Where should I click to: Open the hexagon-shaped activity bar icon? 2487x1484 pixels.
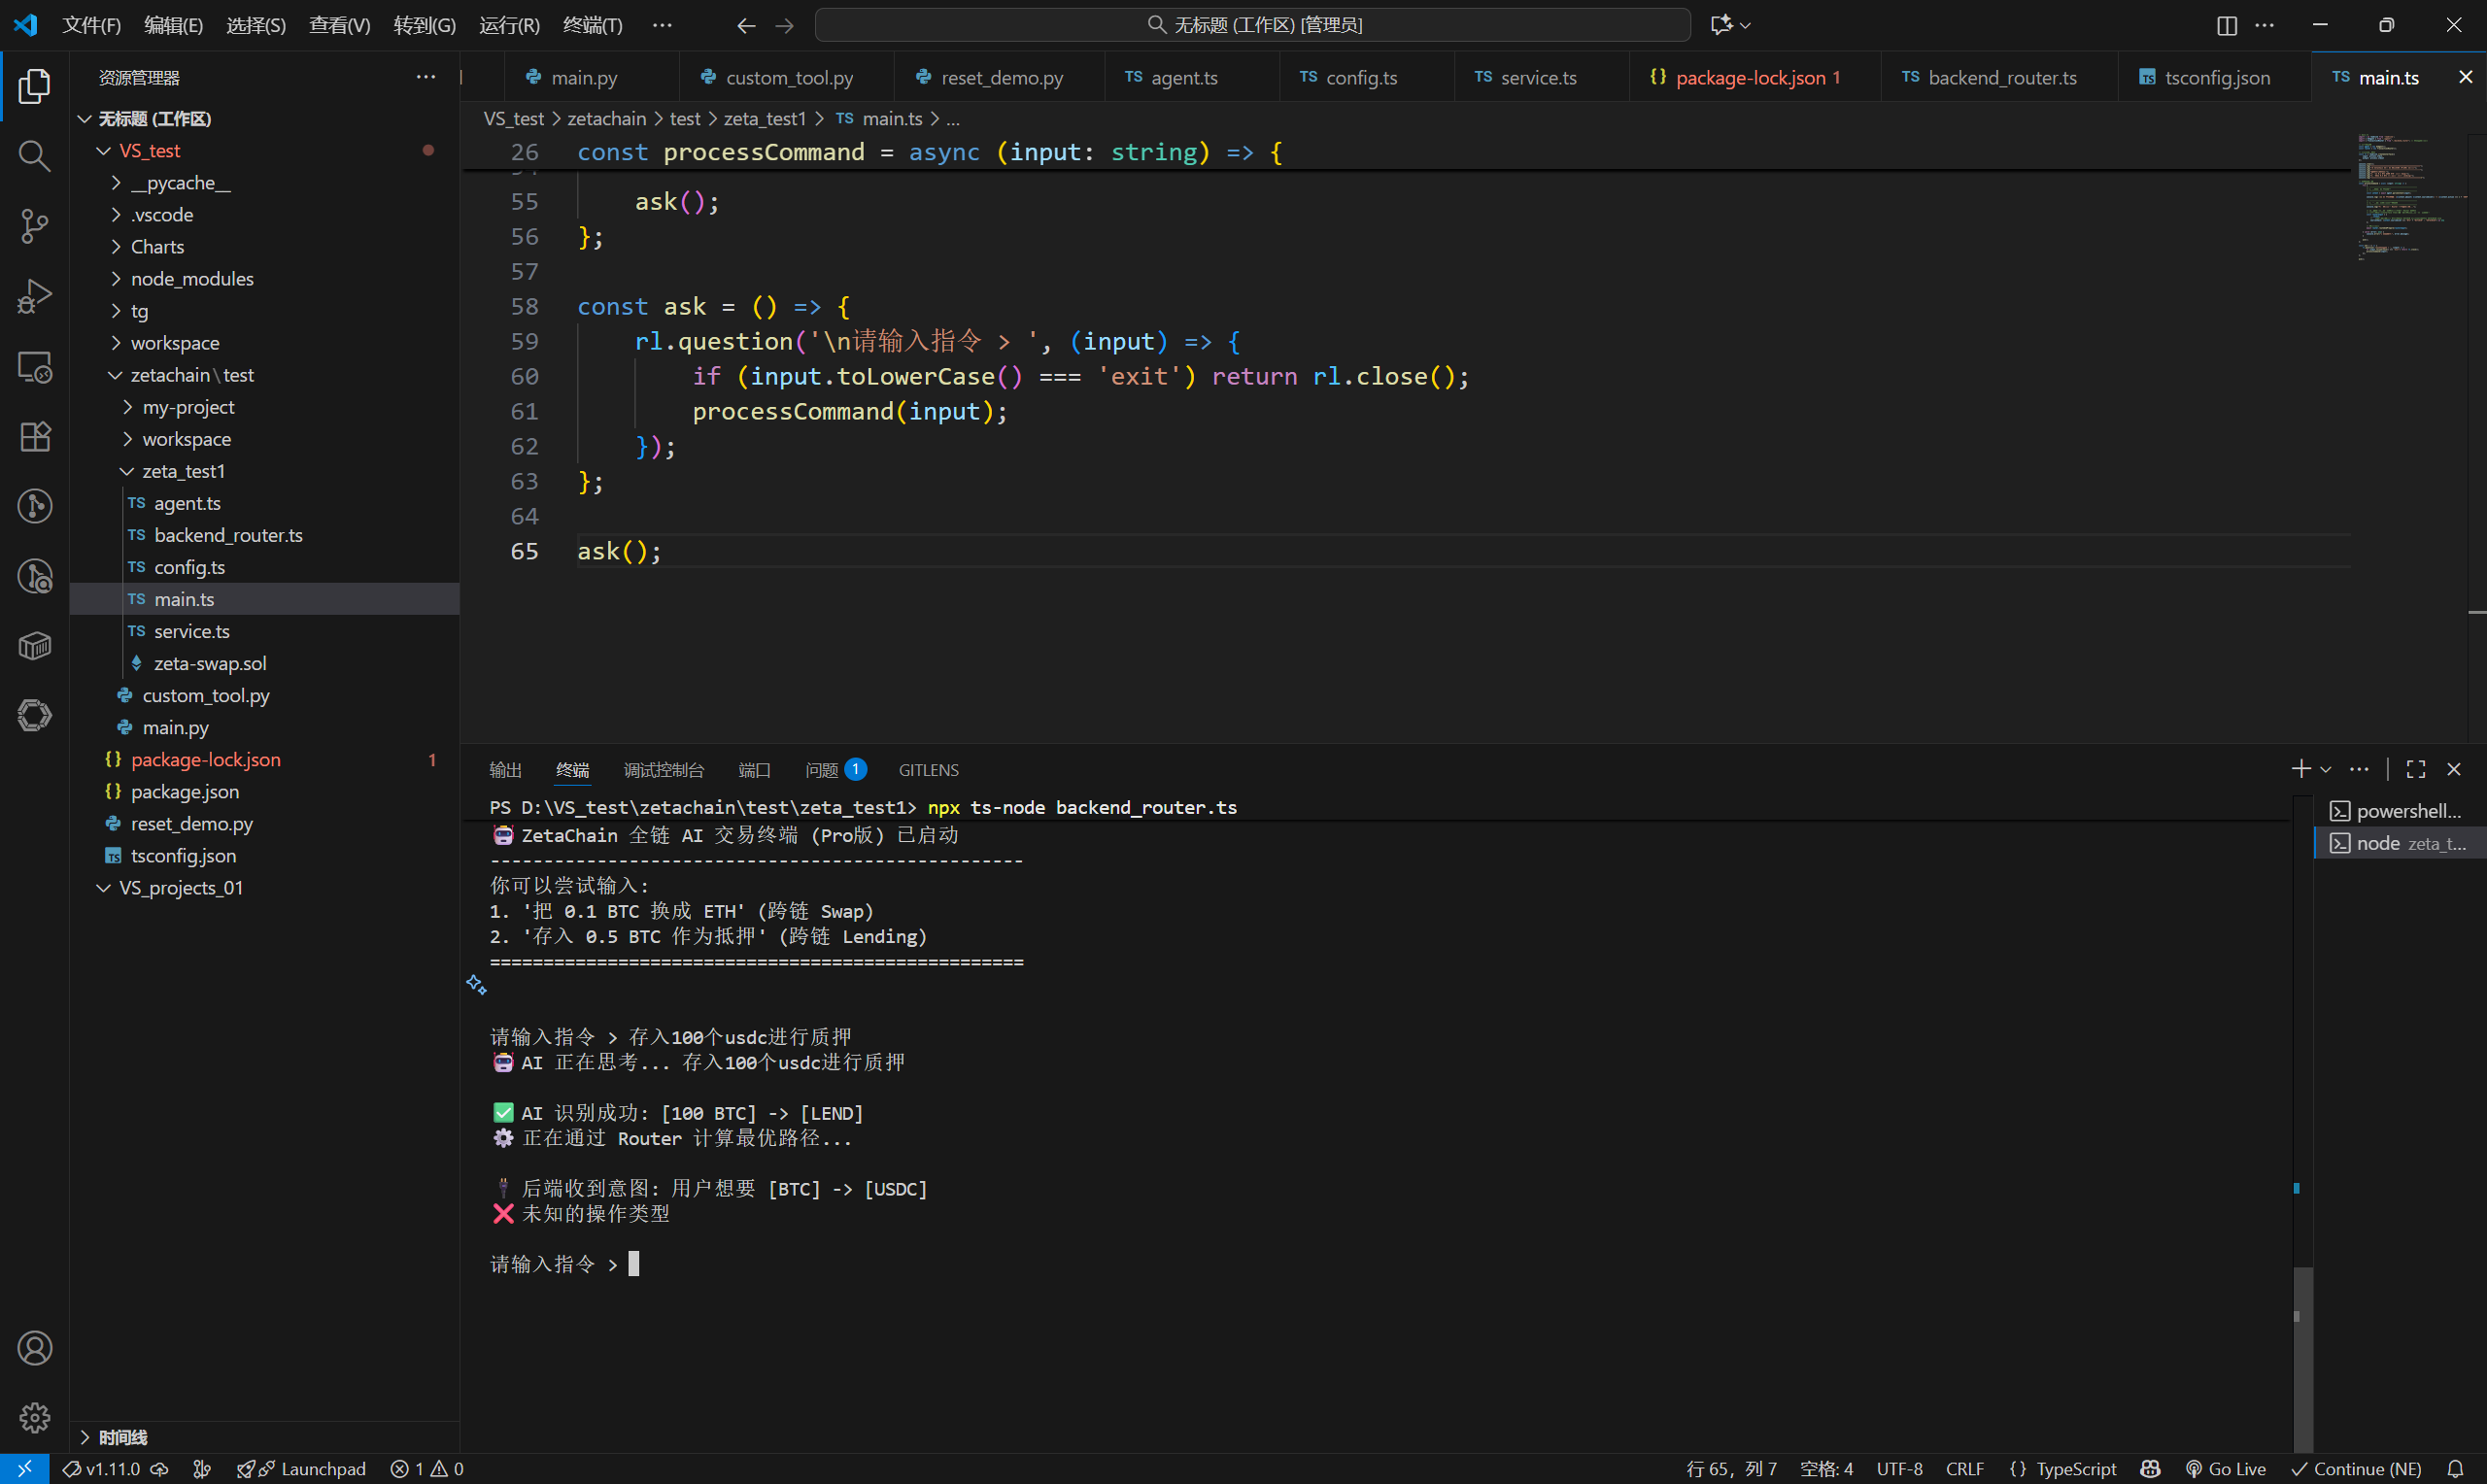(x=34, y=715)
